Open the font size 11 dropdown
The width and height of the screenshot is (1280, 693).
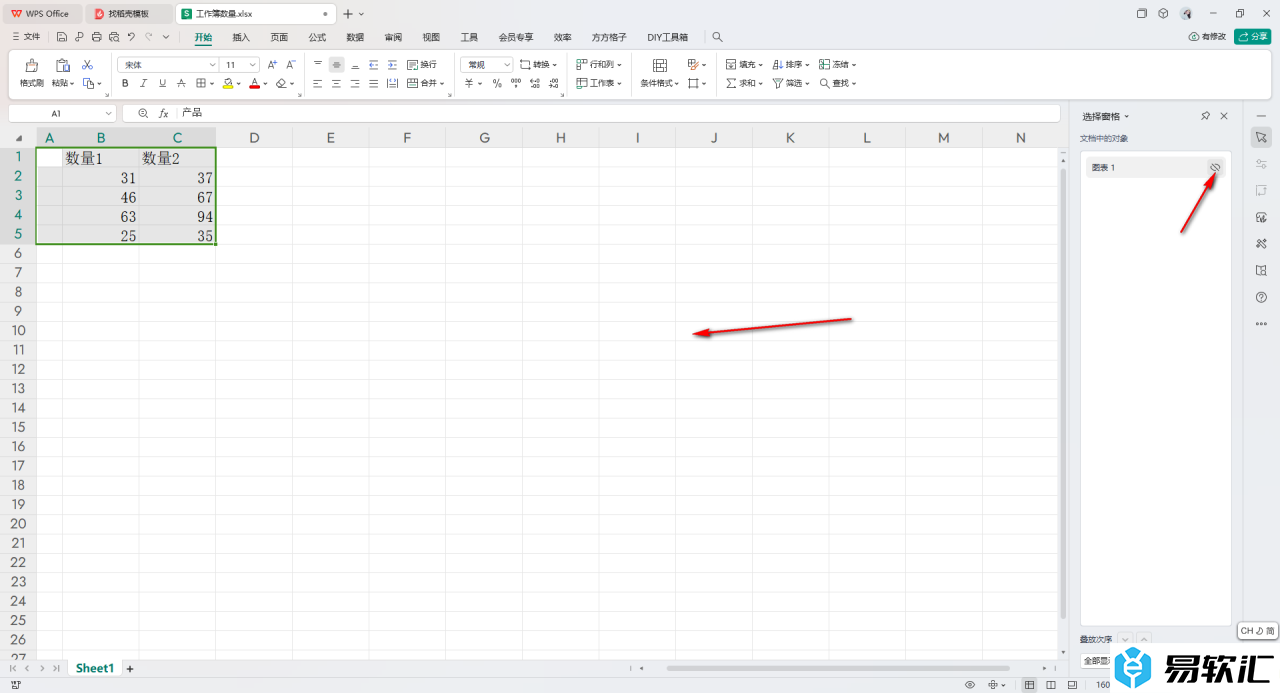253,64
